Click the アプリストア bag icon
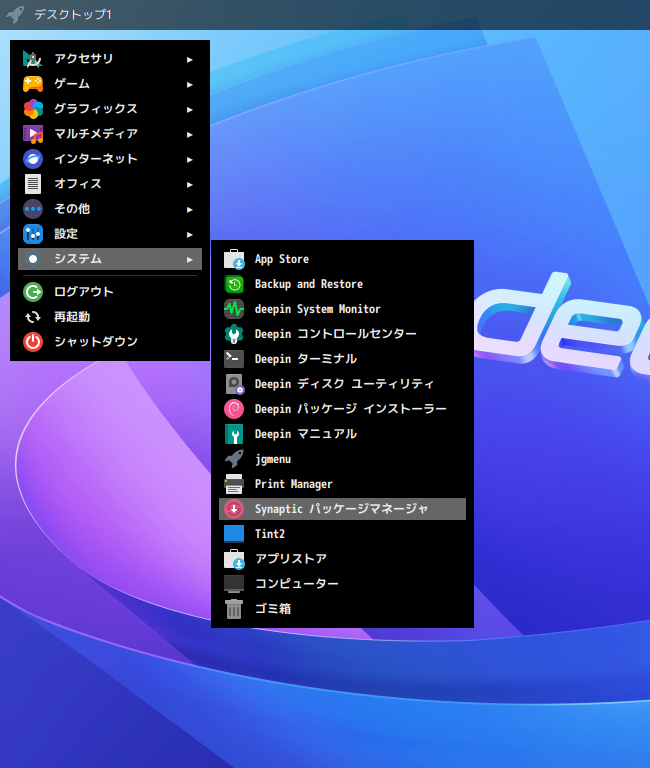This screenshot has height=768, width=650. pos(234,559)
